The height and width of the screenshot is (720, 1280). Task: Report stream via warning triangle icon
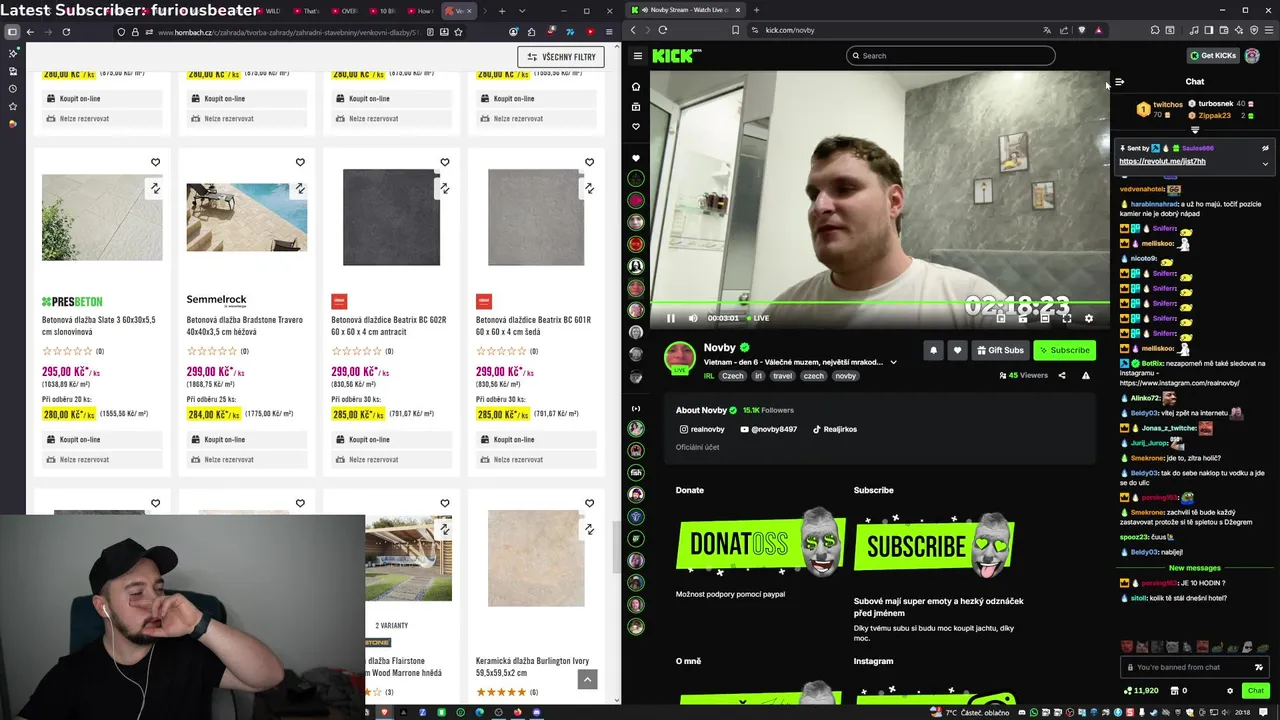(x=1086, y=376)
